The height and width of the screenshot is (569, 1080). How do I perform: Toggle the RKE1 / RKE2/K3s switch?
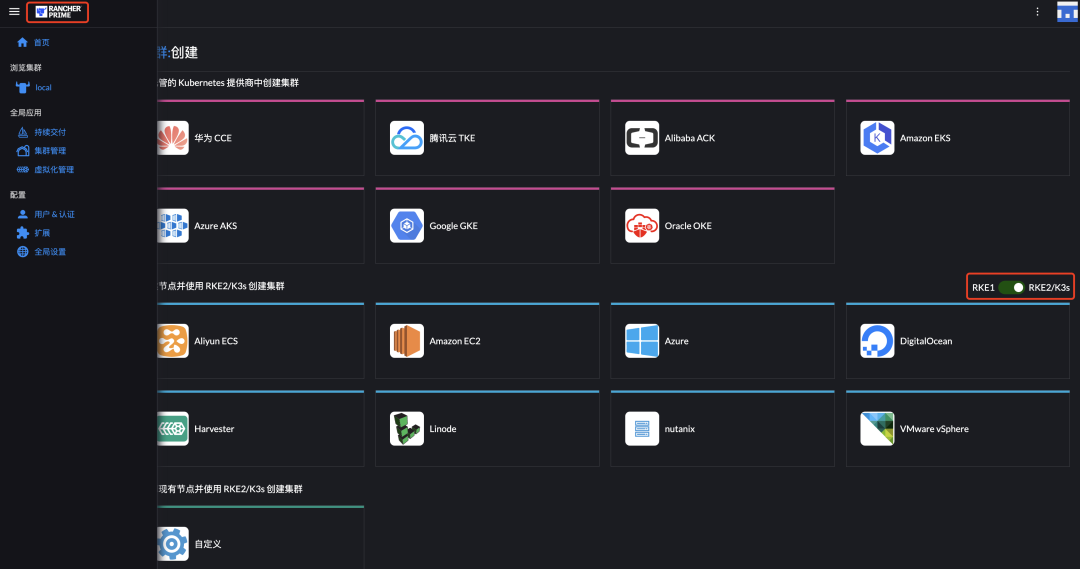(1012, 287)
